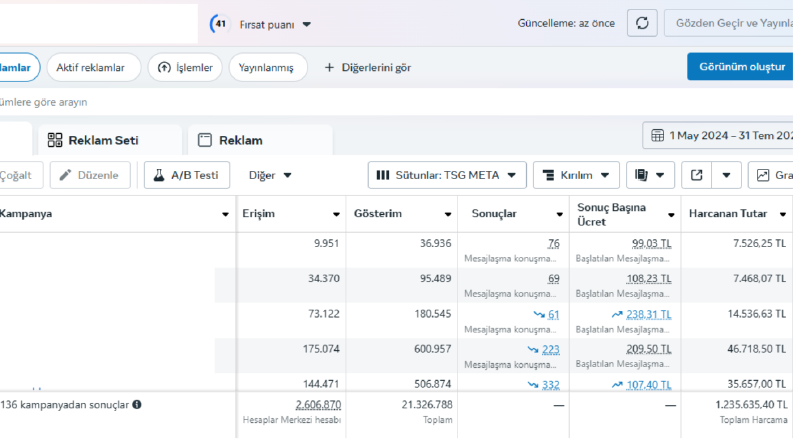Select the Aktif reklamlar filter chip
This screenshot has width=793, height=446.
tap(93, 67)
